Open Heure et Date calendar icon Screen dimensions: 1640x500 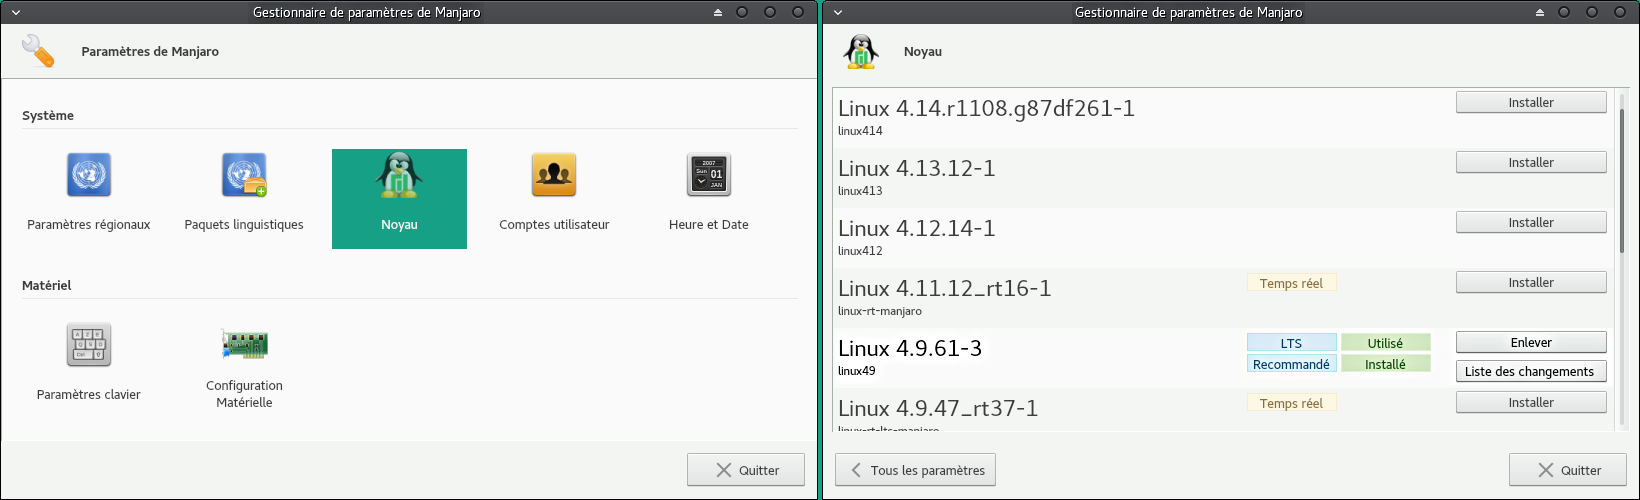click(709, 175)
